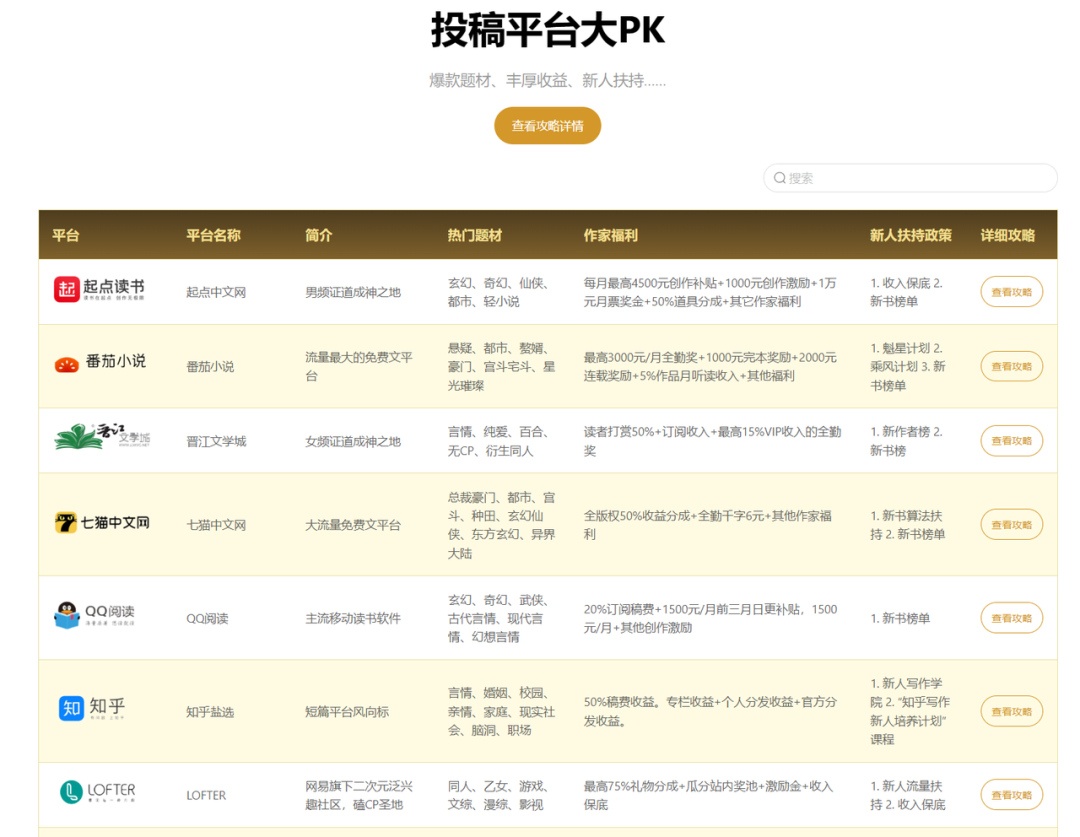
Task: Click 每月最高4500元创作补贴 benefits cell
Action: pos(710,292)
